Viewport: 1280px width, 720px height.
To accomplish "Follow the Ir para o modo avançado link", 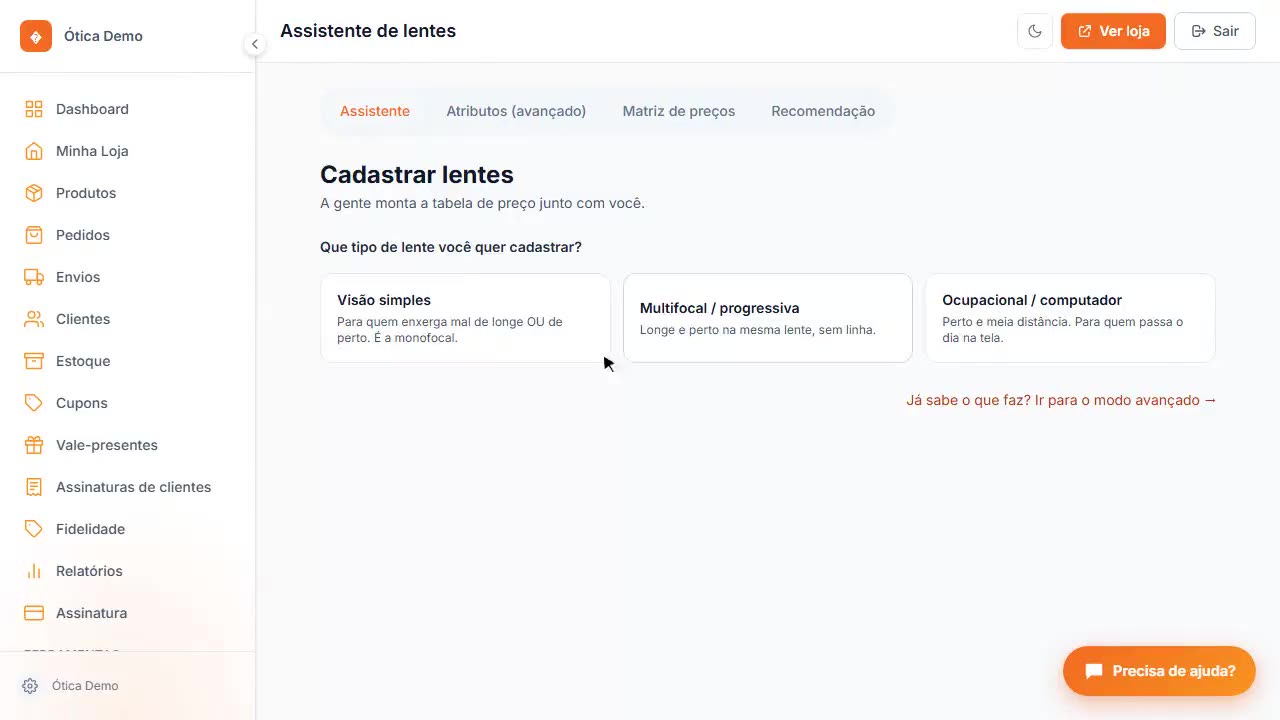I will (x=1061, y=400).
